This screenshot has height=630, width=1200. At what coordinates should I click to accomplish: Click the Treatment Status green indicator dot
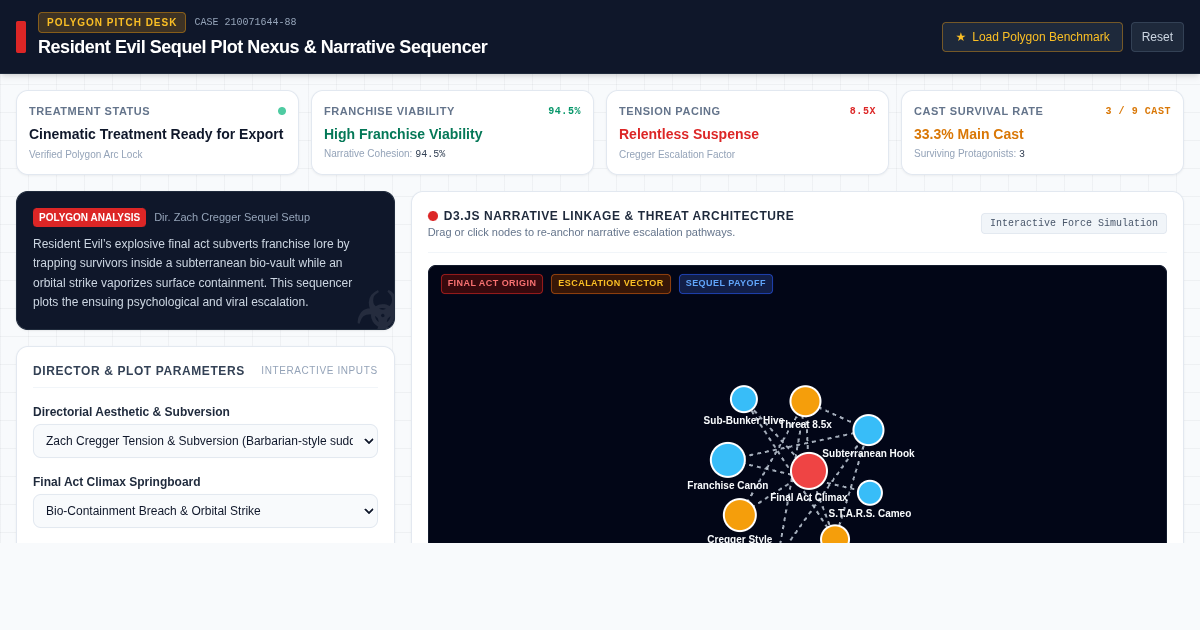tap(282, 111)
